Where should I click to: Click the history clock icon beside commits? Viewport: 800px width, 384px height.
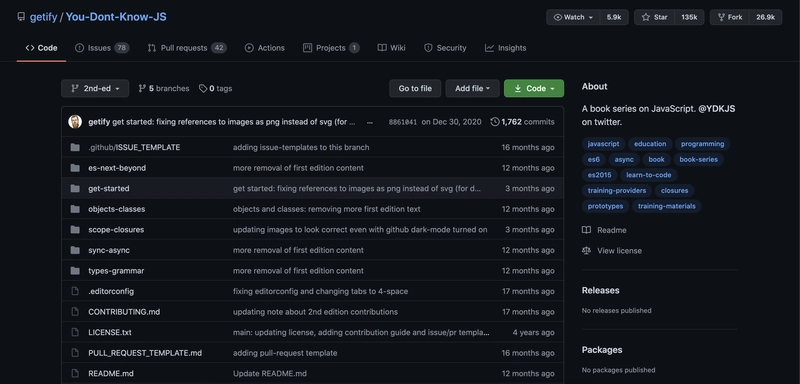coord(494,122)
